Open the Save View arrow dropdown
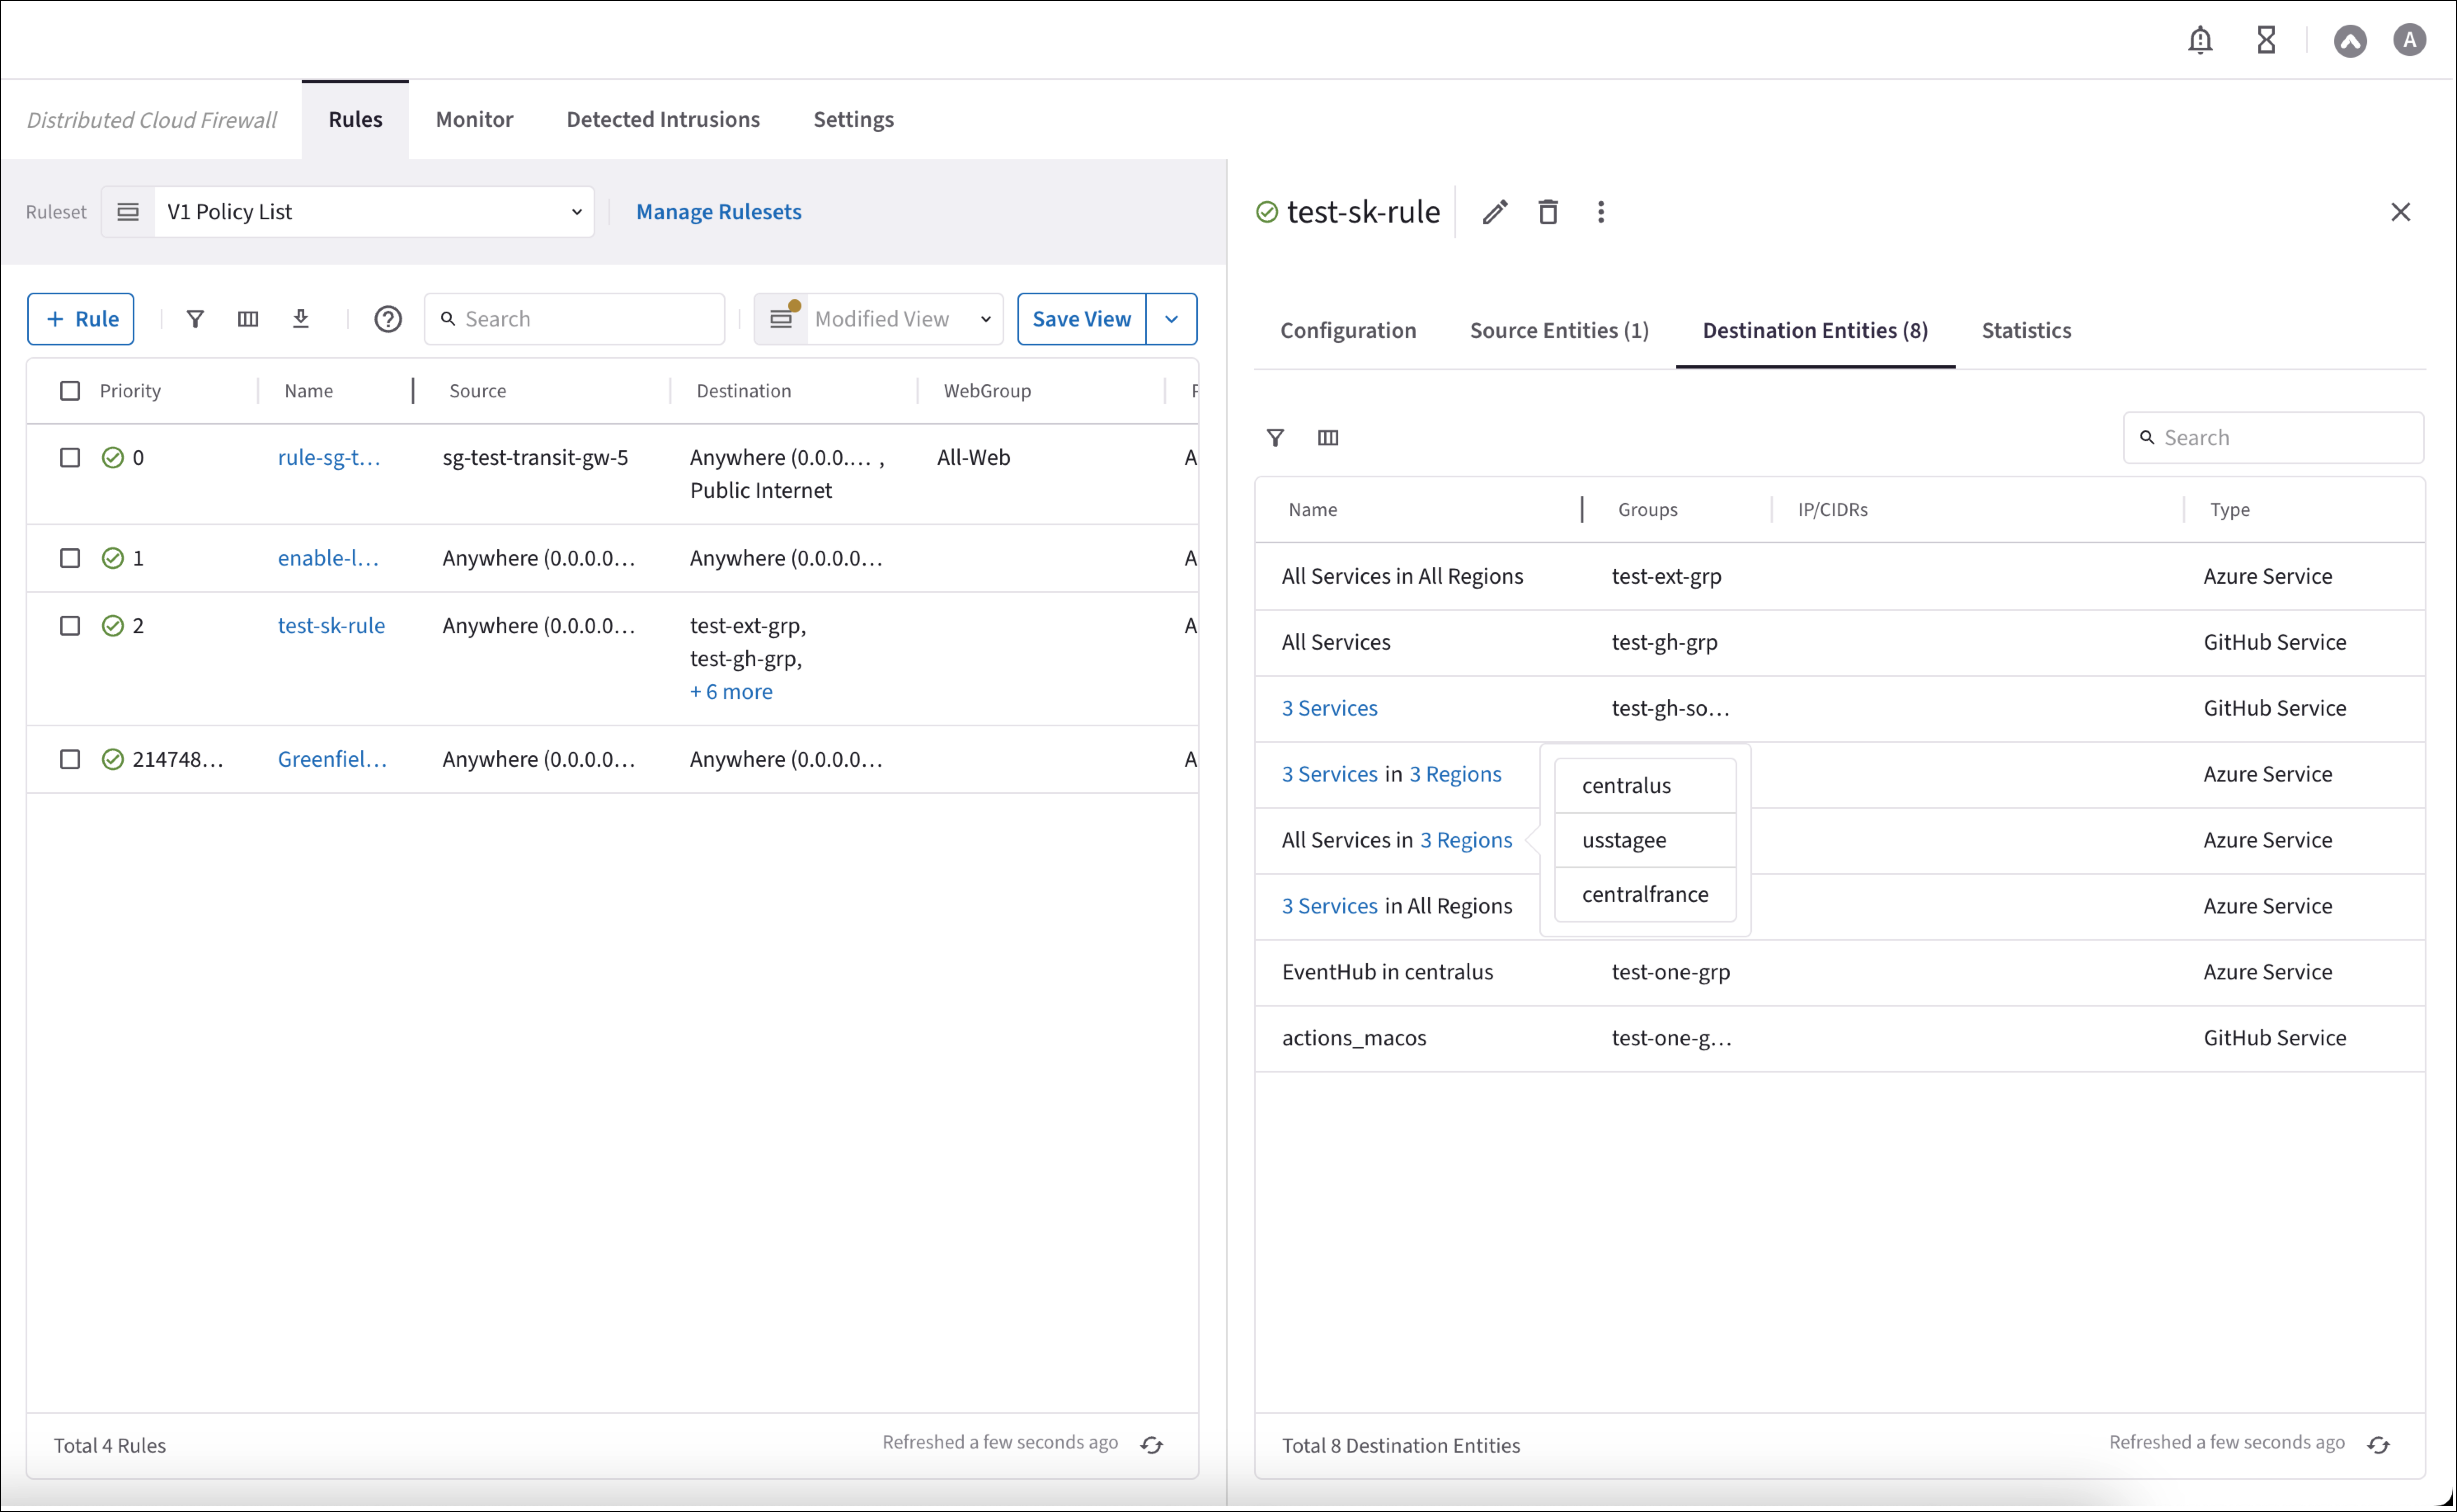The image size is (2457, 1512). tap(1171, 319)
